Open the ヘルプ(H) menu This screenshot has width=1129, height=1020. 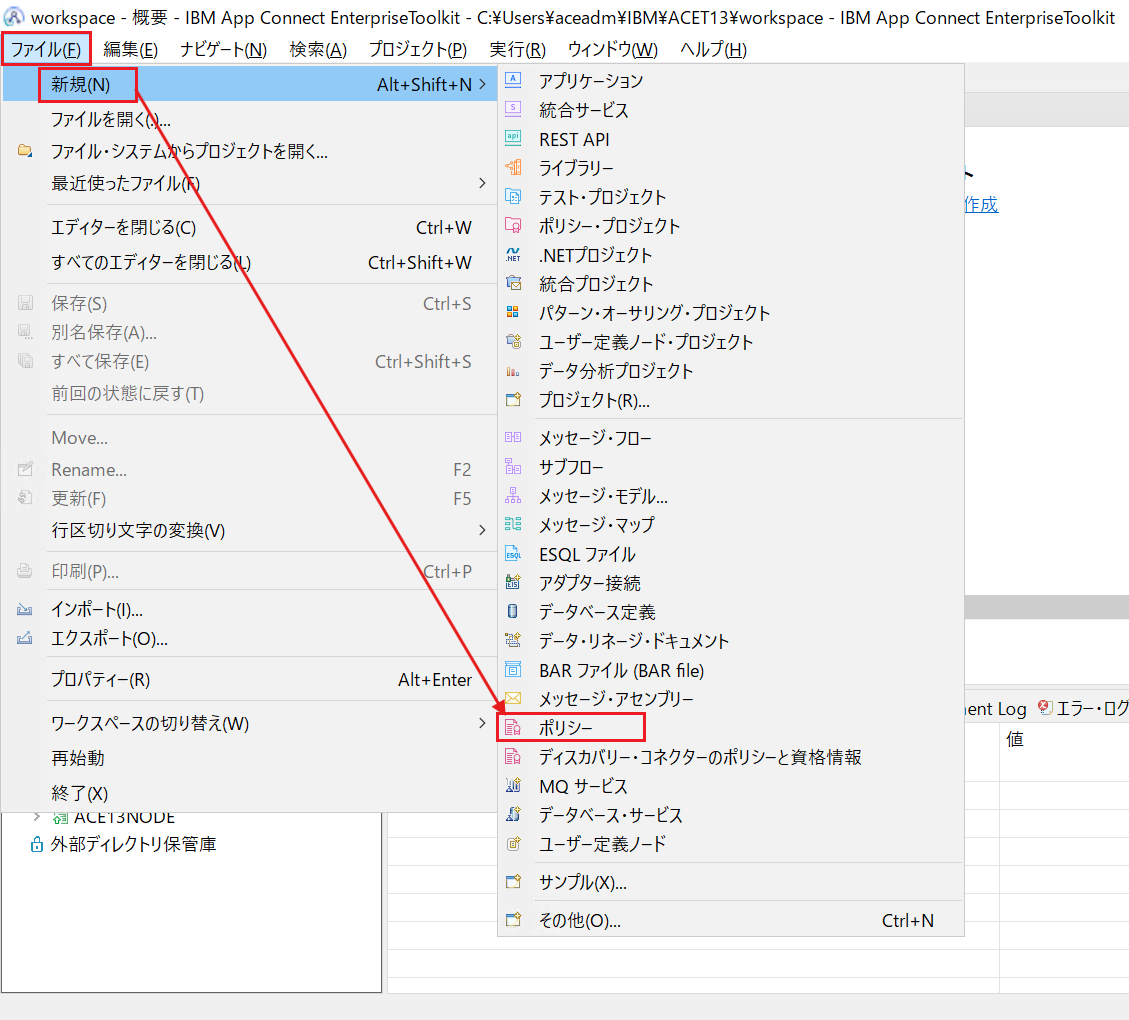pyautogui.click(x=714, y=49)
